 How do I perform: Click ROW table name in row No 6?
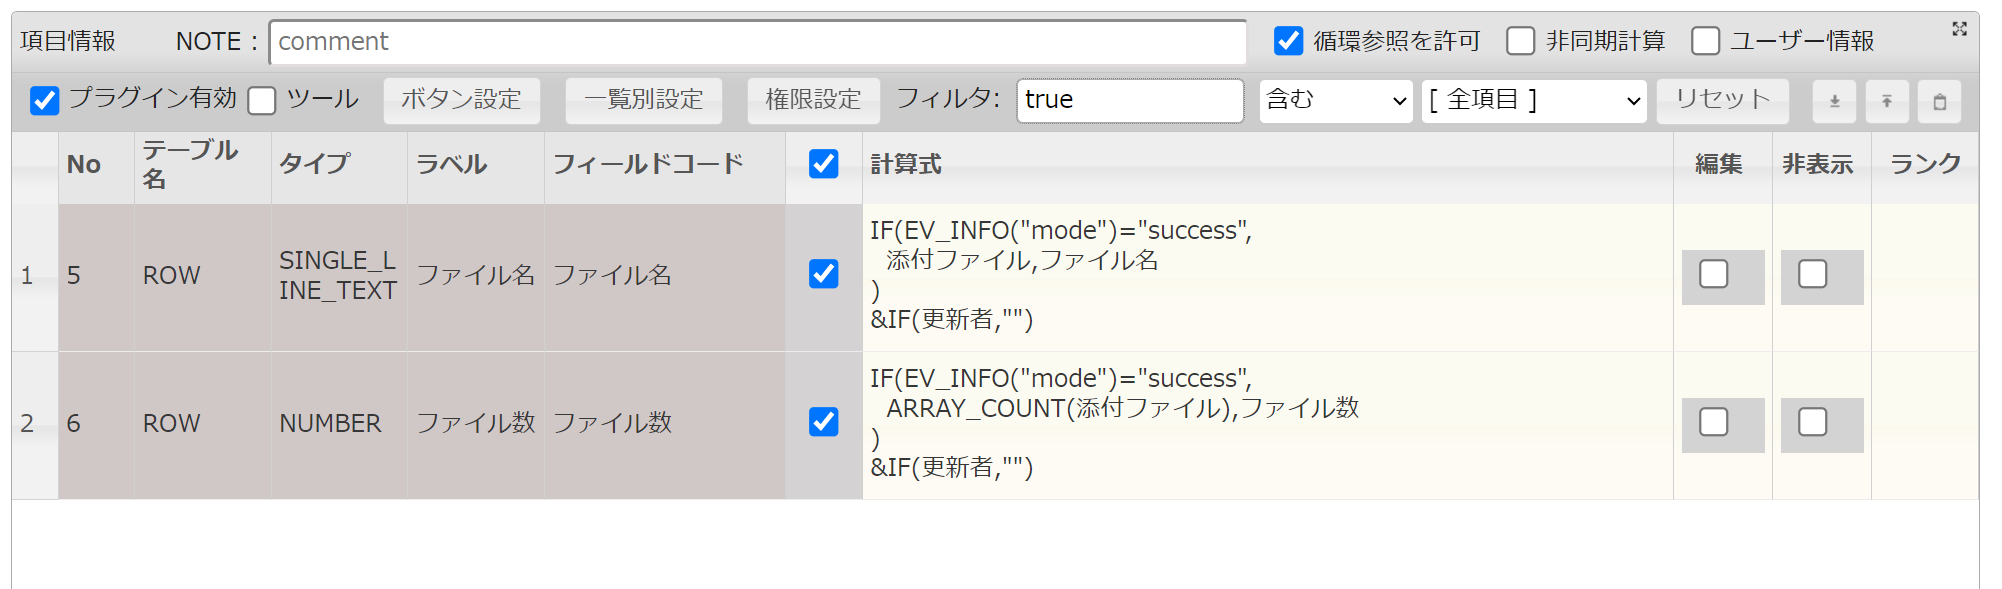coord(203,426)
